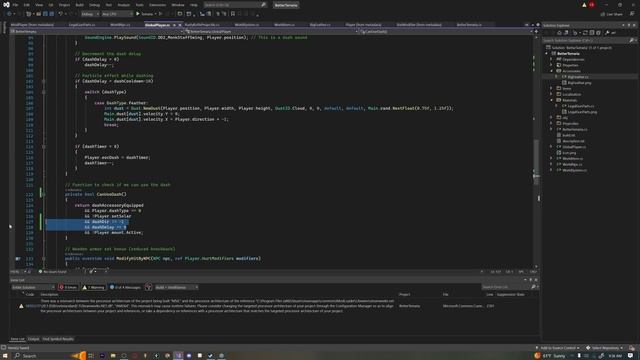This screenshot has height=360, width=640.
Task: Click Solution Explorer Properties wrench icon
Action: point(607,33)
